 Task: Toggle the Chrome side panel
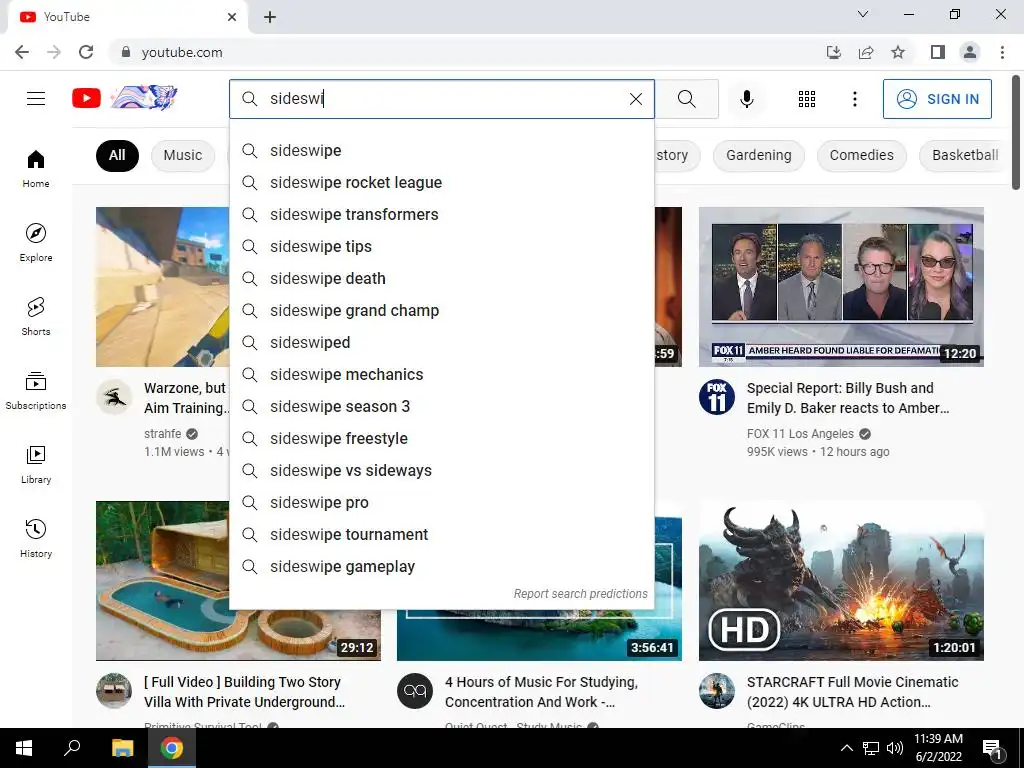tap(938, 52)
